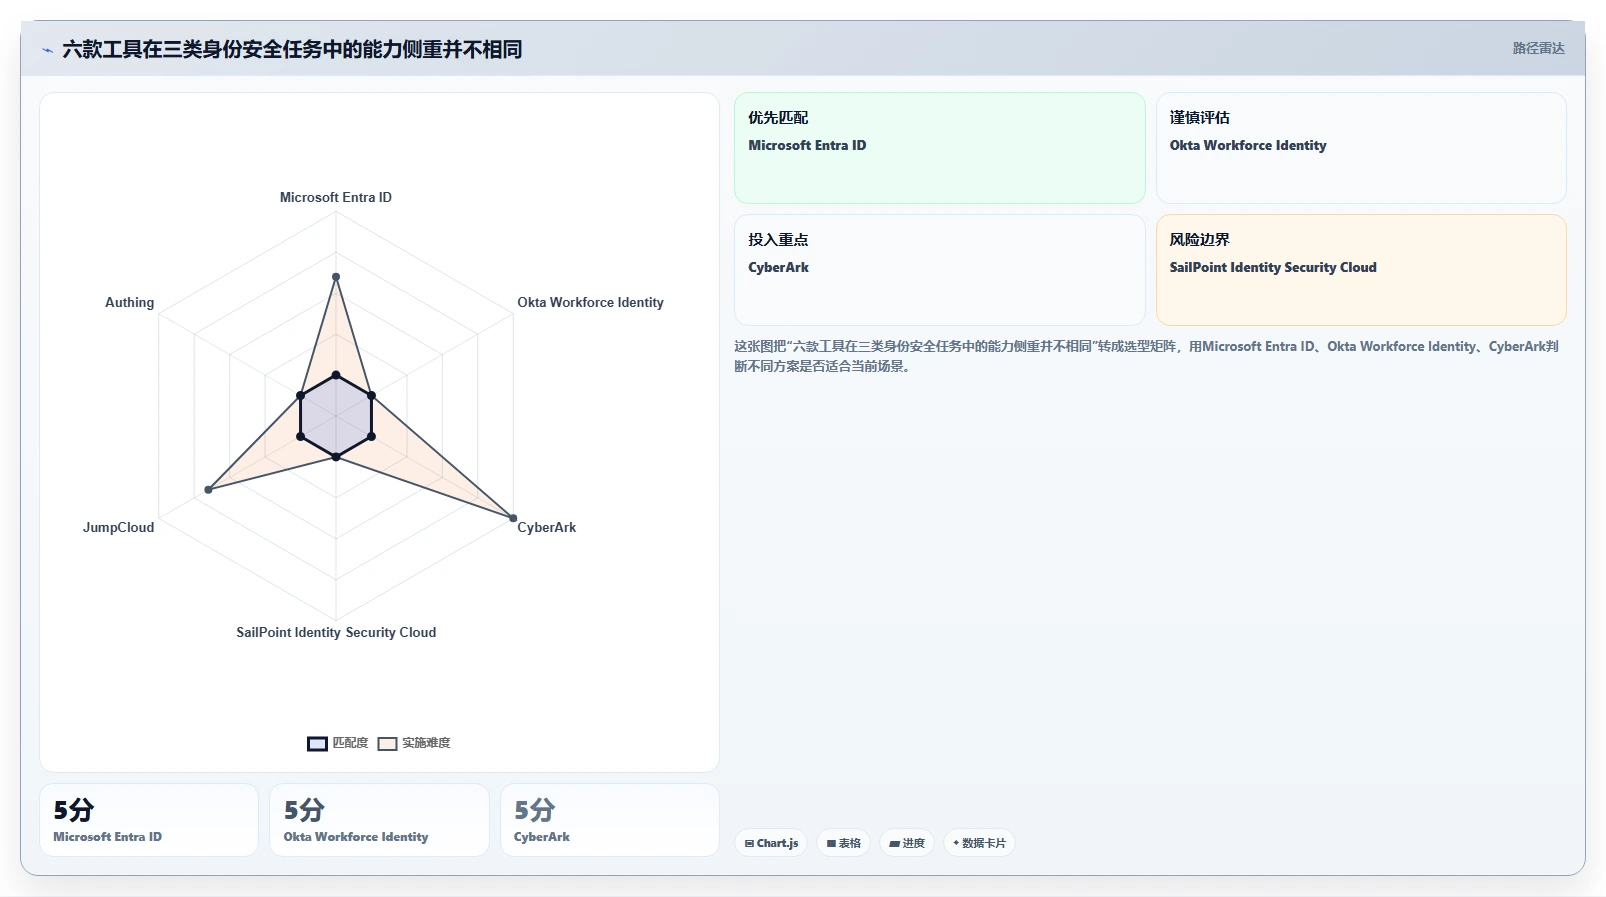This screenshot has width=1606, height=897.
Task: Click the 5分 Microsoft Entra ID score card
Action: (x=149, y=820)
